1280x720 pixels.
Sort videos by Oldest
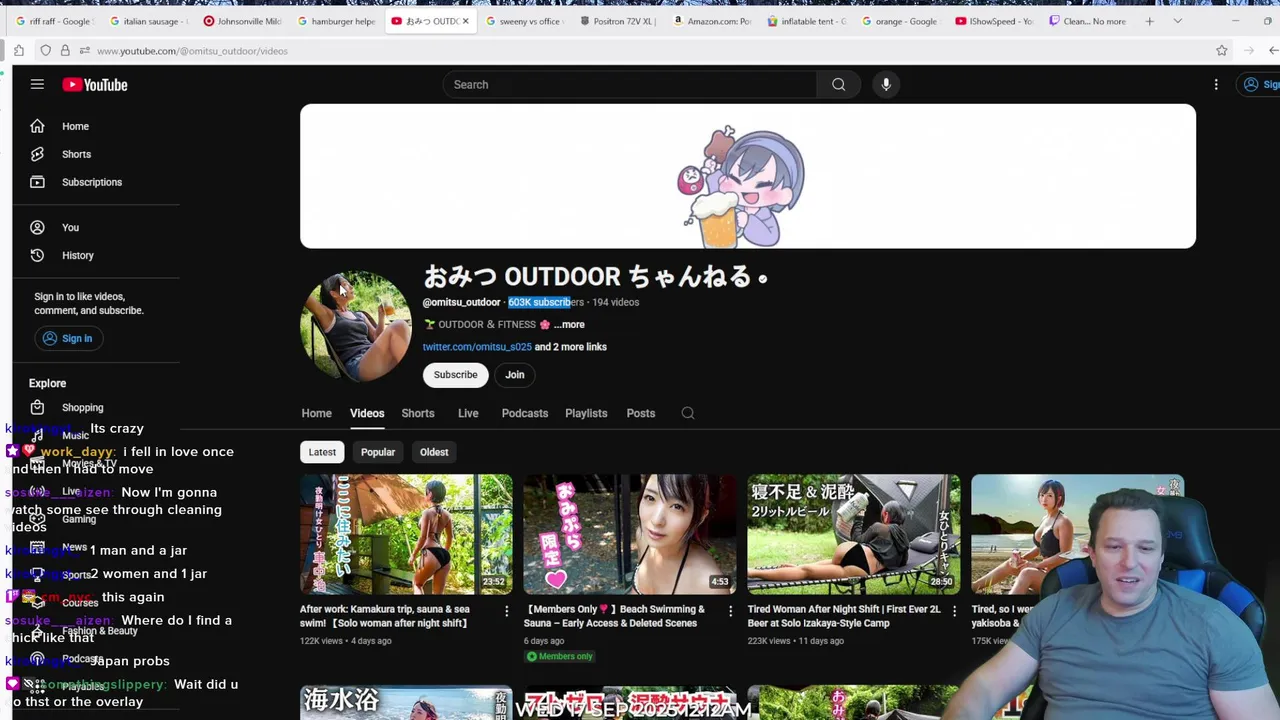point(434,452)
